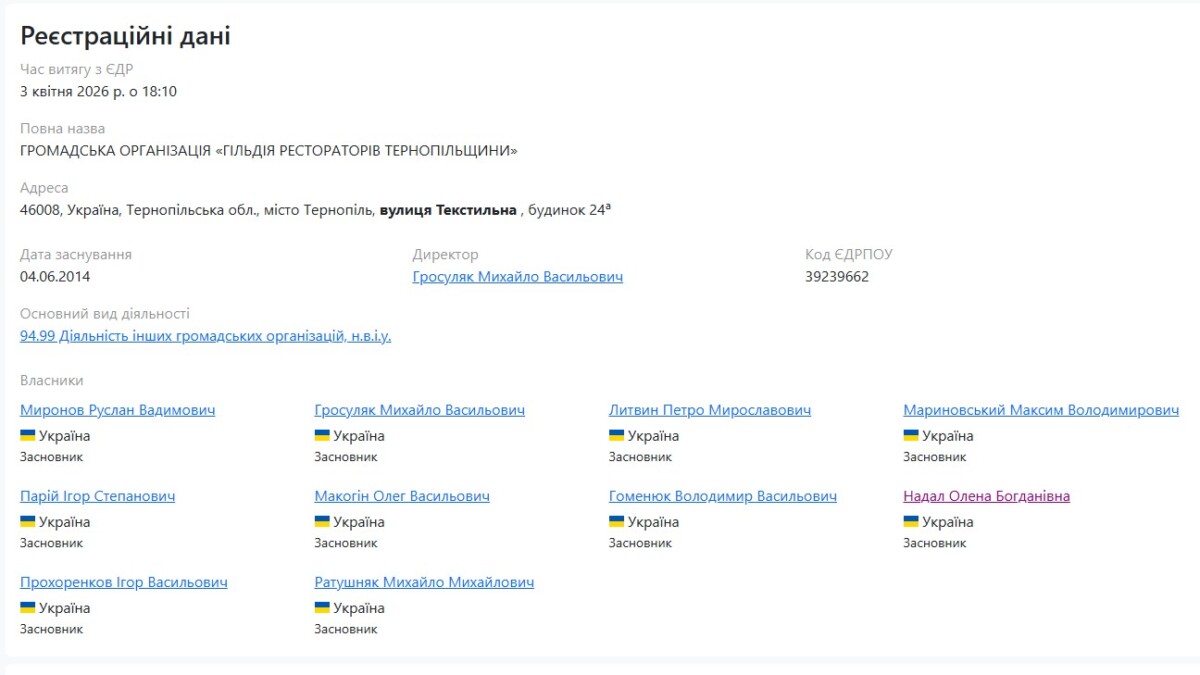Open director link Гросуляк Михайло Васильович
Image resolution: width=1200 pixels, height=675 pixels.
pos(517,277)
